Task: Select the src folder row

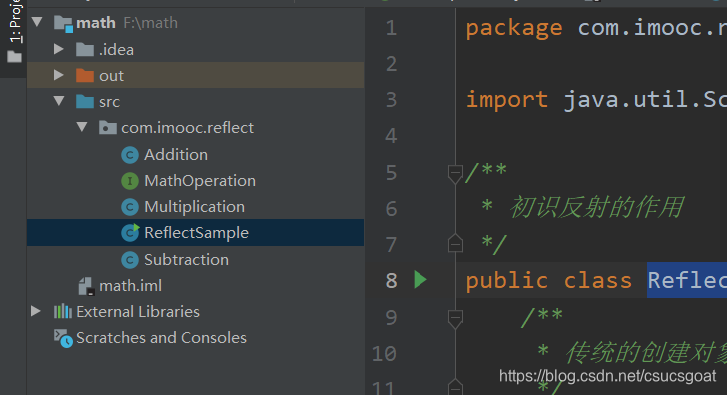Action: [195, 101]
